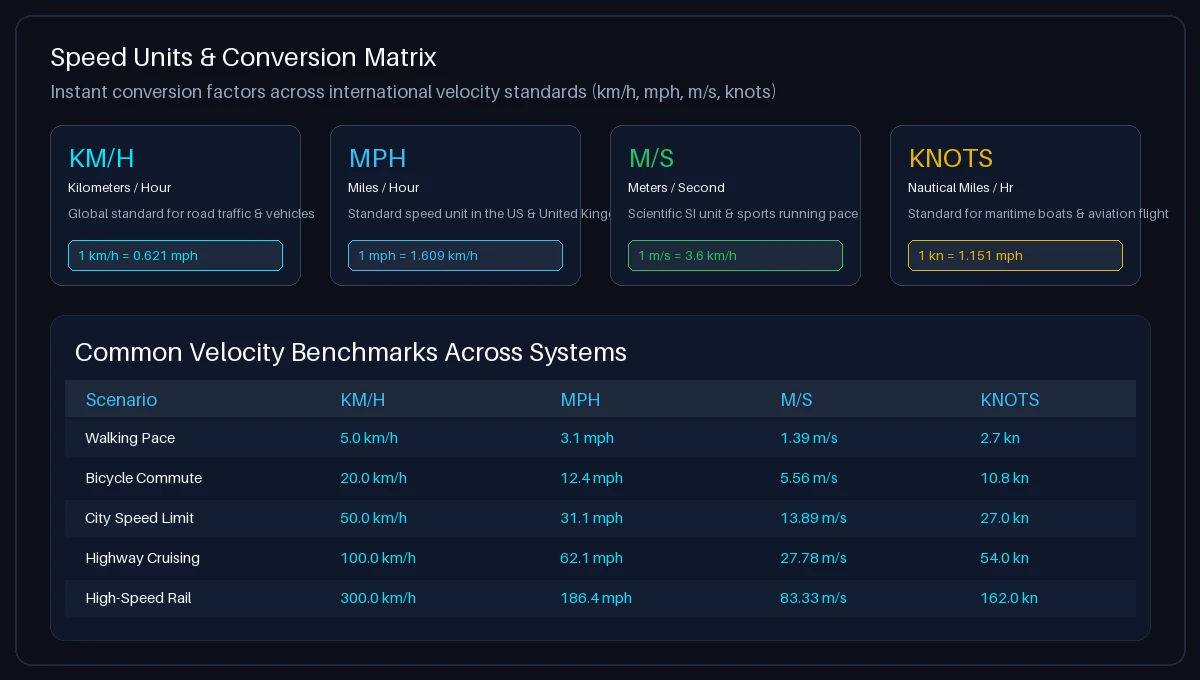Click the M/S table column header
The width and height of the screenshot is (1200, 680).
pos(796,399)
